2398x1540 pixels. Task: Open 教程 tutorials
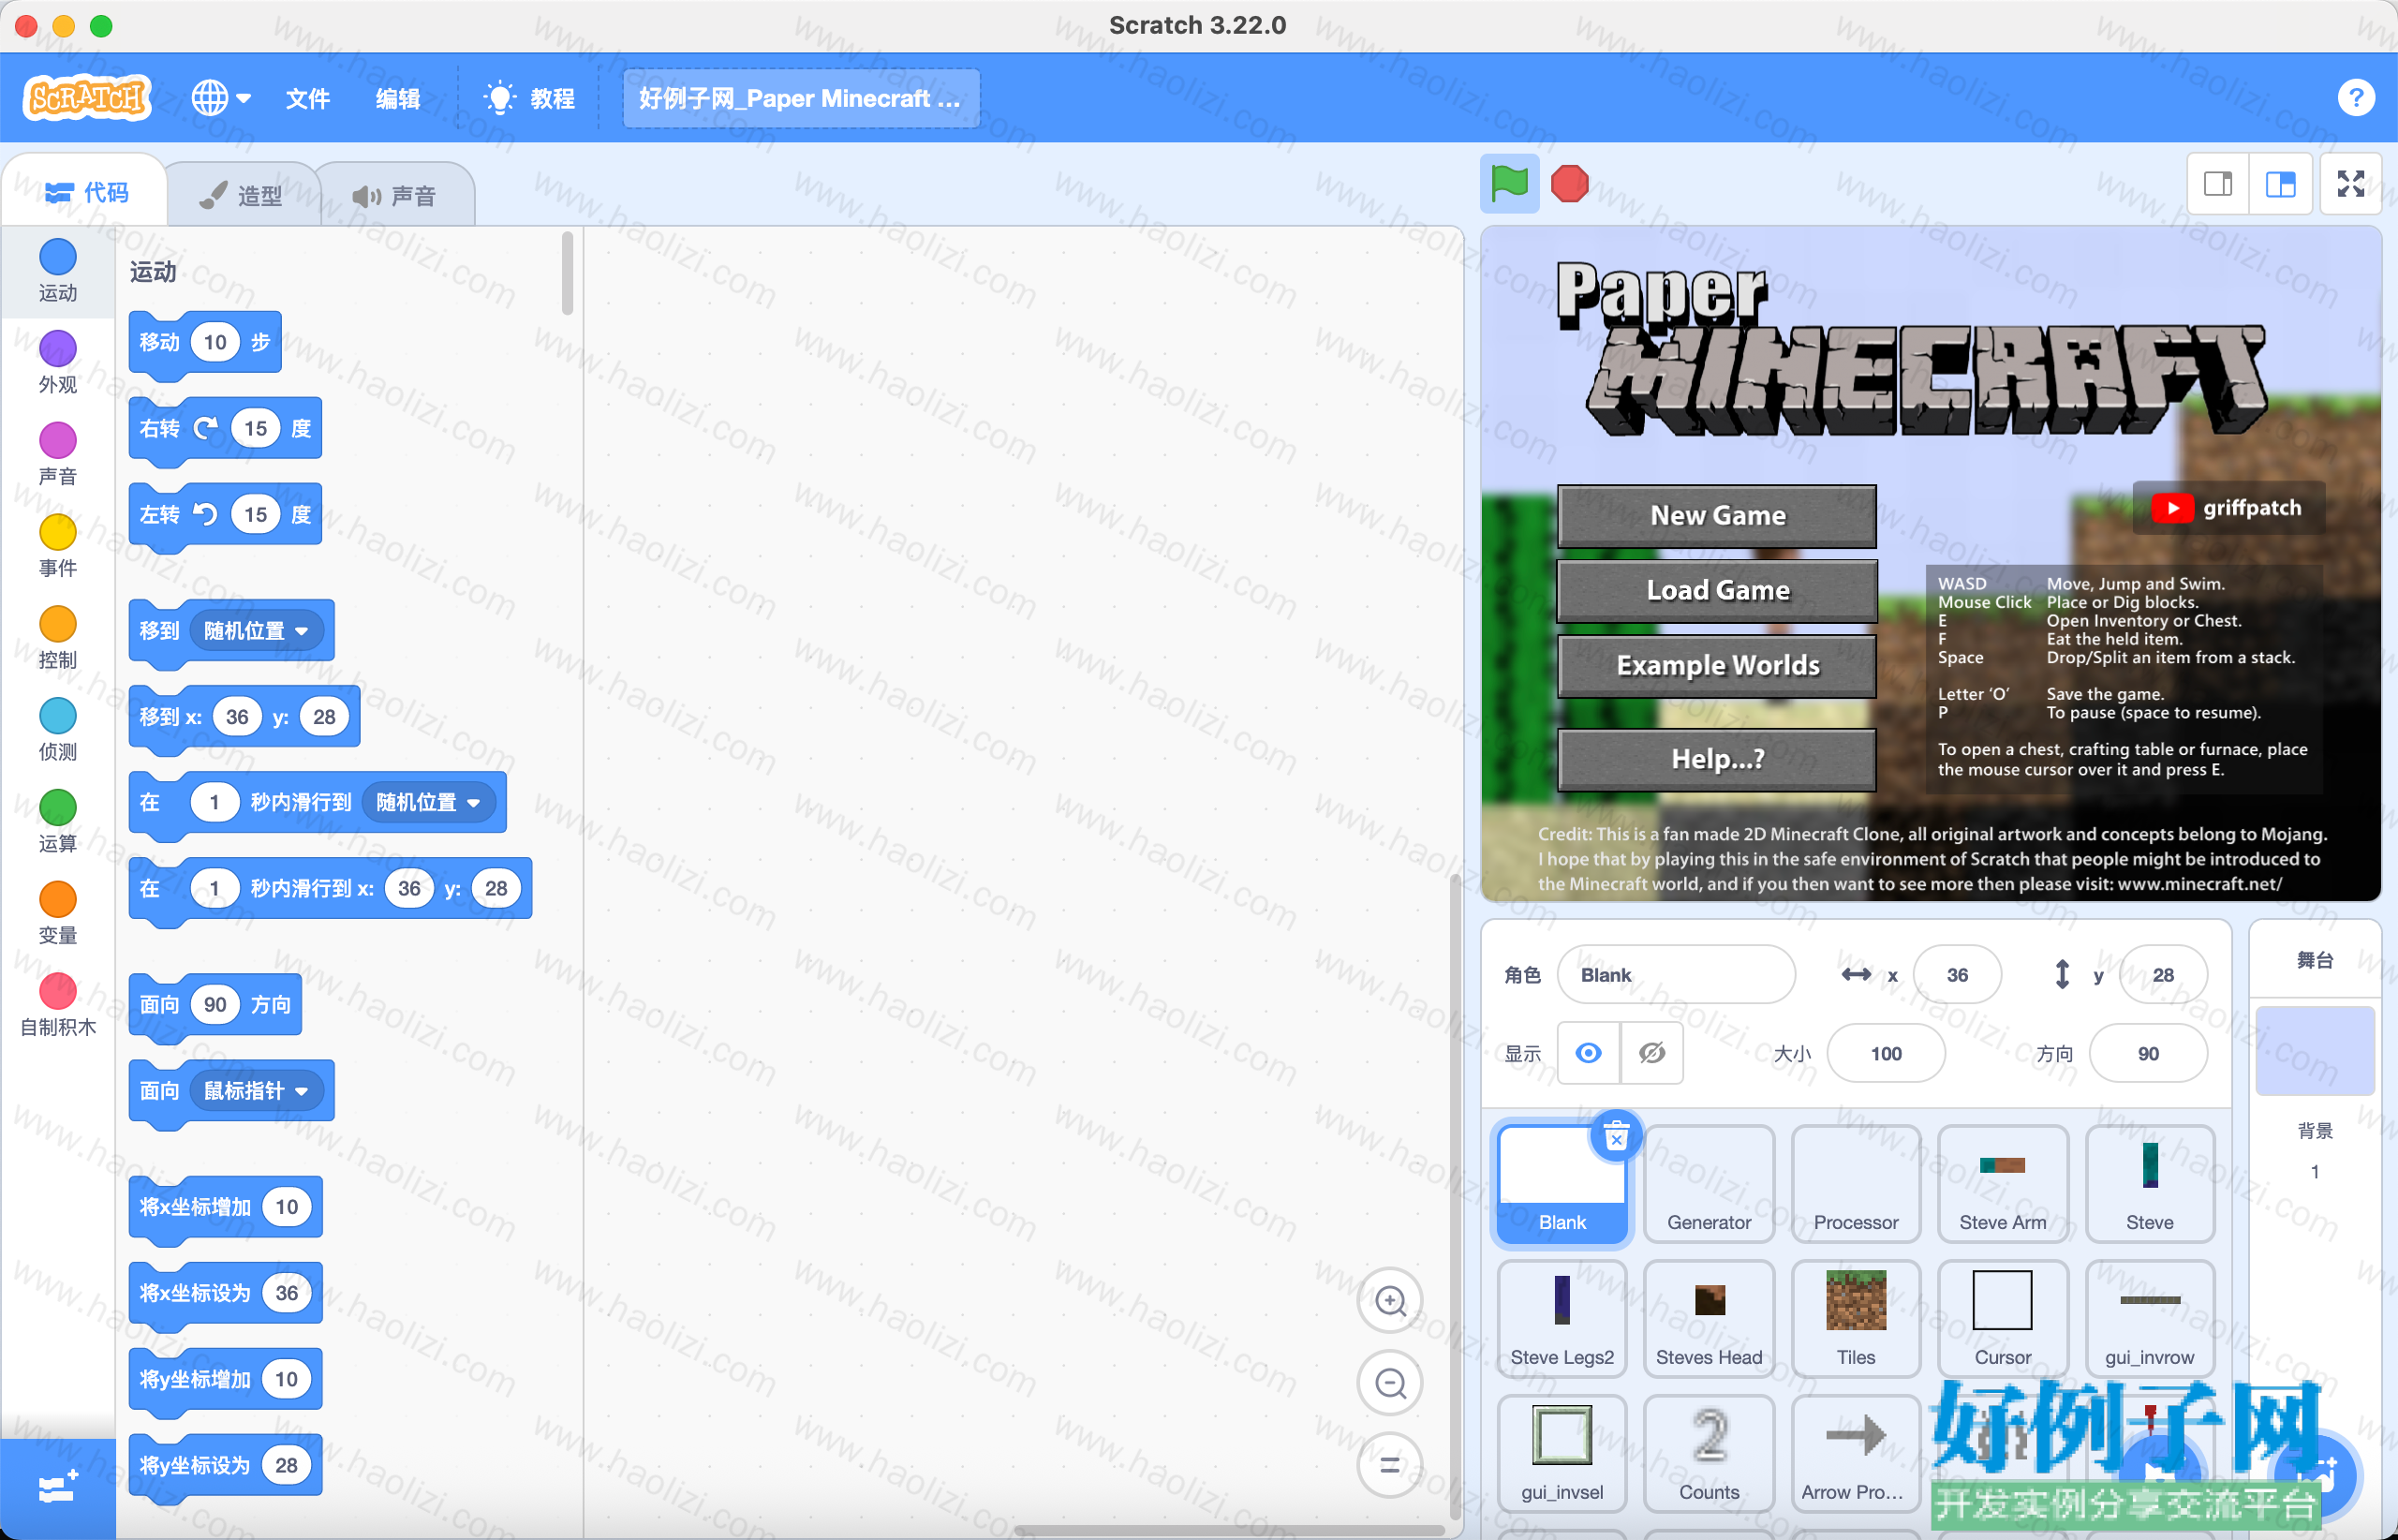[529, 98]
